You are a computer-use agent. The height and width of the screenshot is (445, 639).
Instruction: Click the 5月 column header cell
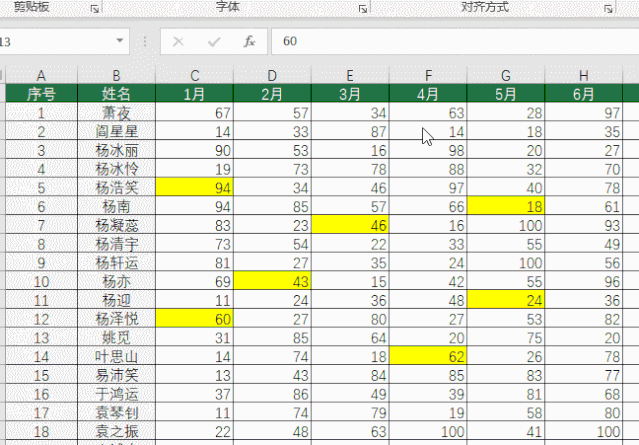(507, 94)
